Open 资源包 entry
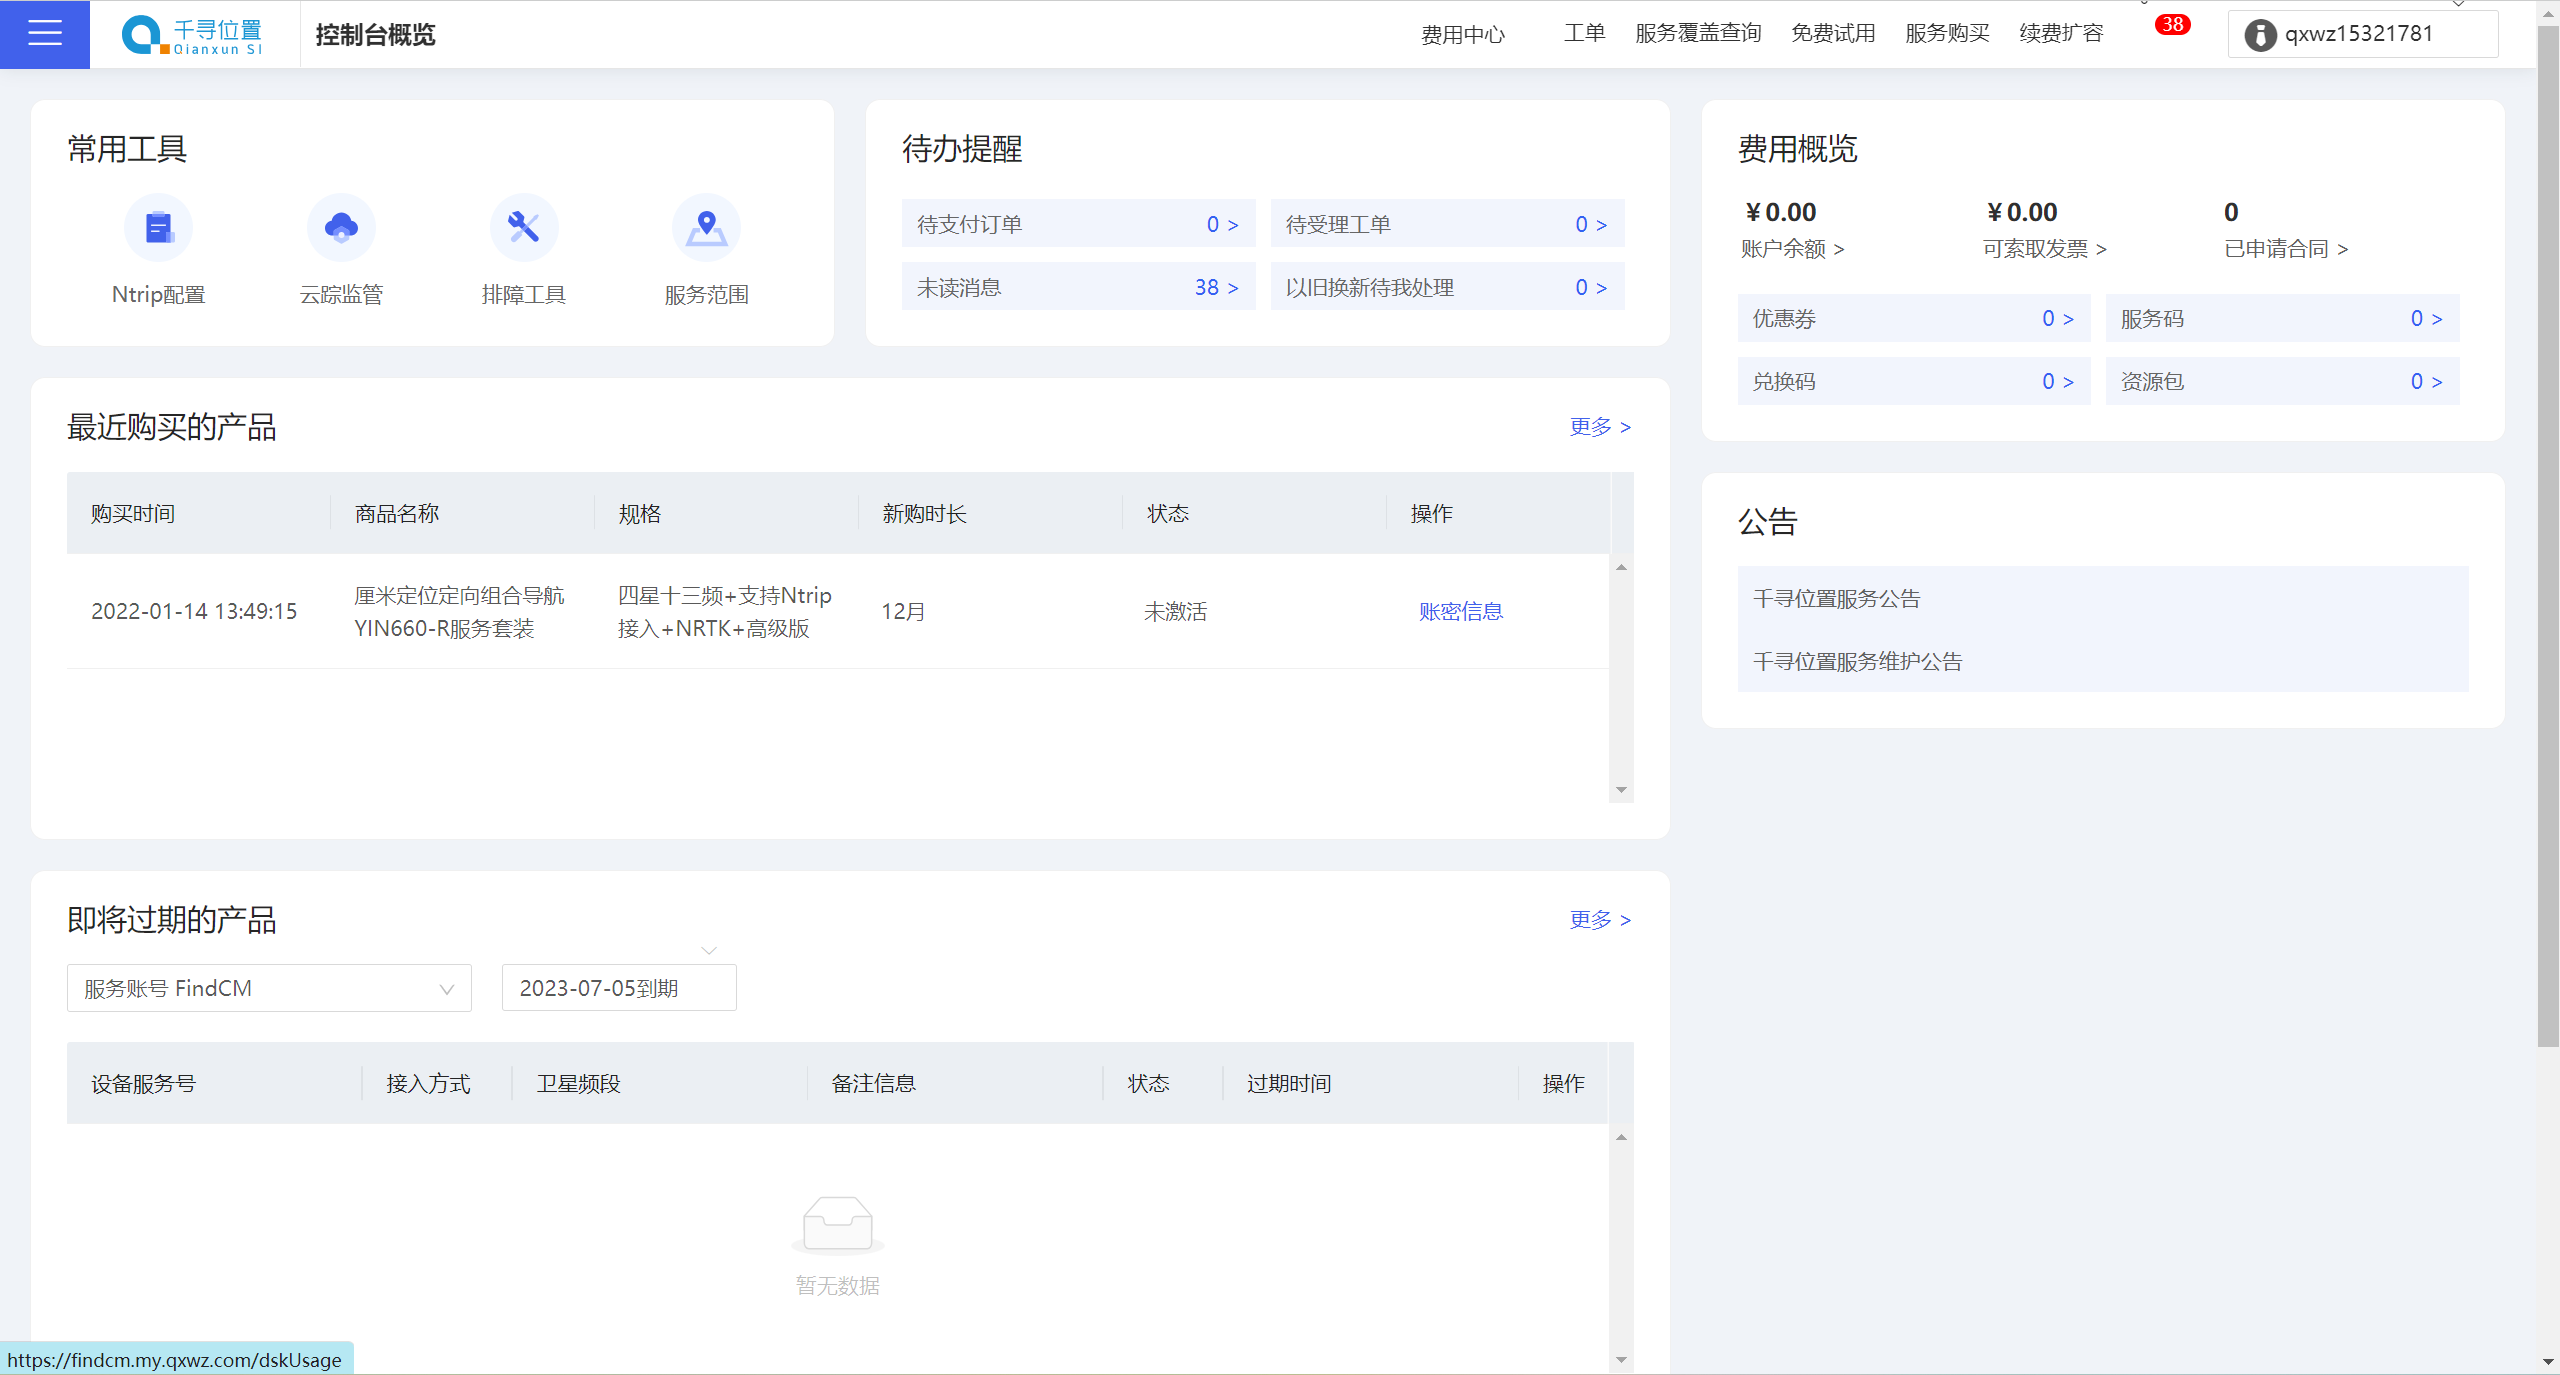Image resolution: width=2560 pixels, height=1375 pixels. [2282, 381]
